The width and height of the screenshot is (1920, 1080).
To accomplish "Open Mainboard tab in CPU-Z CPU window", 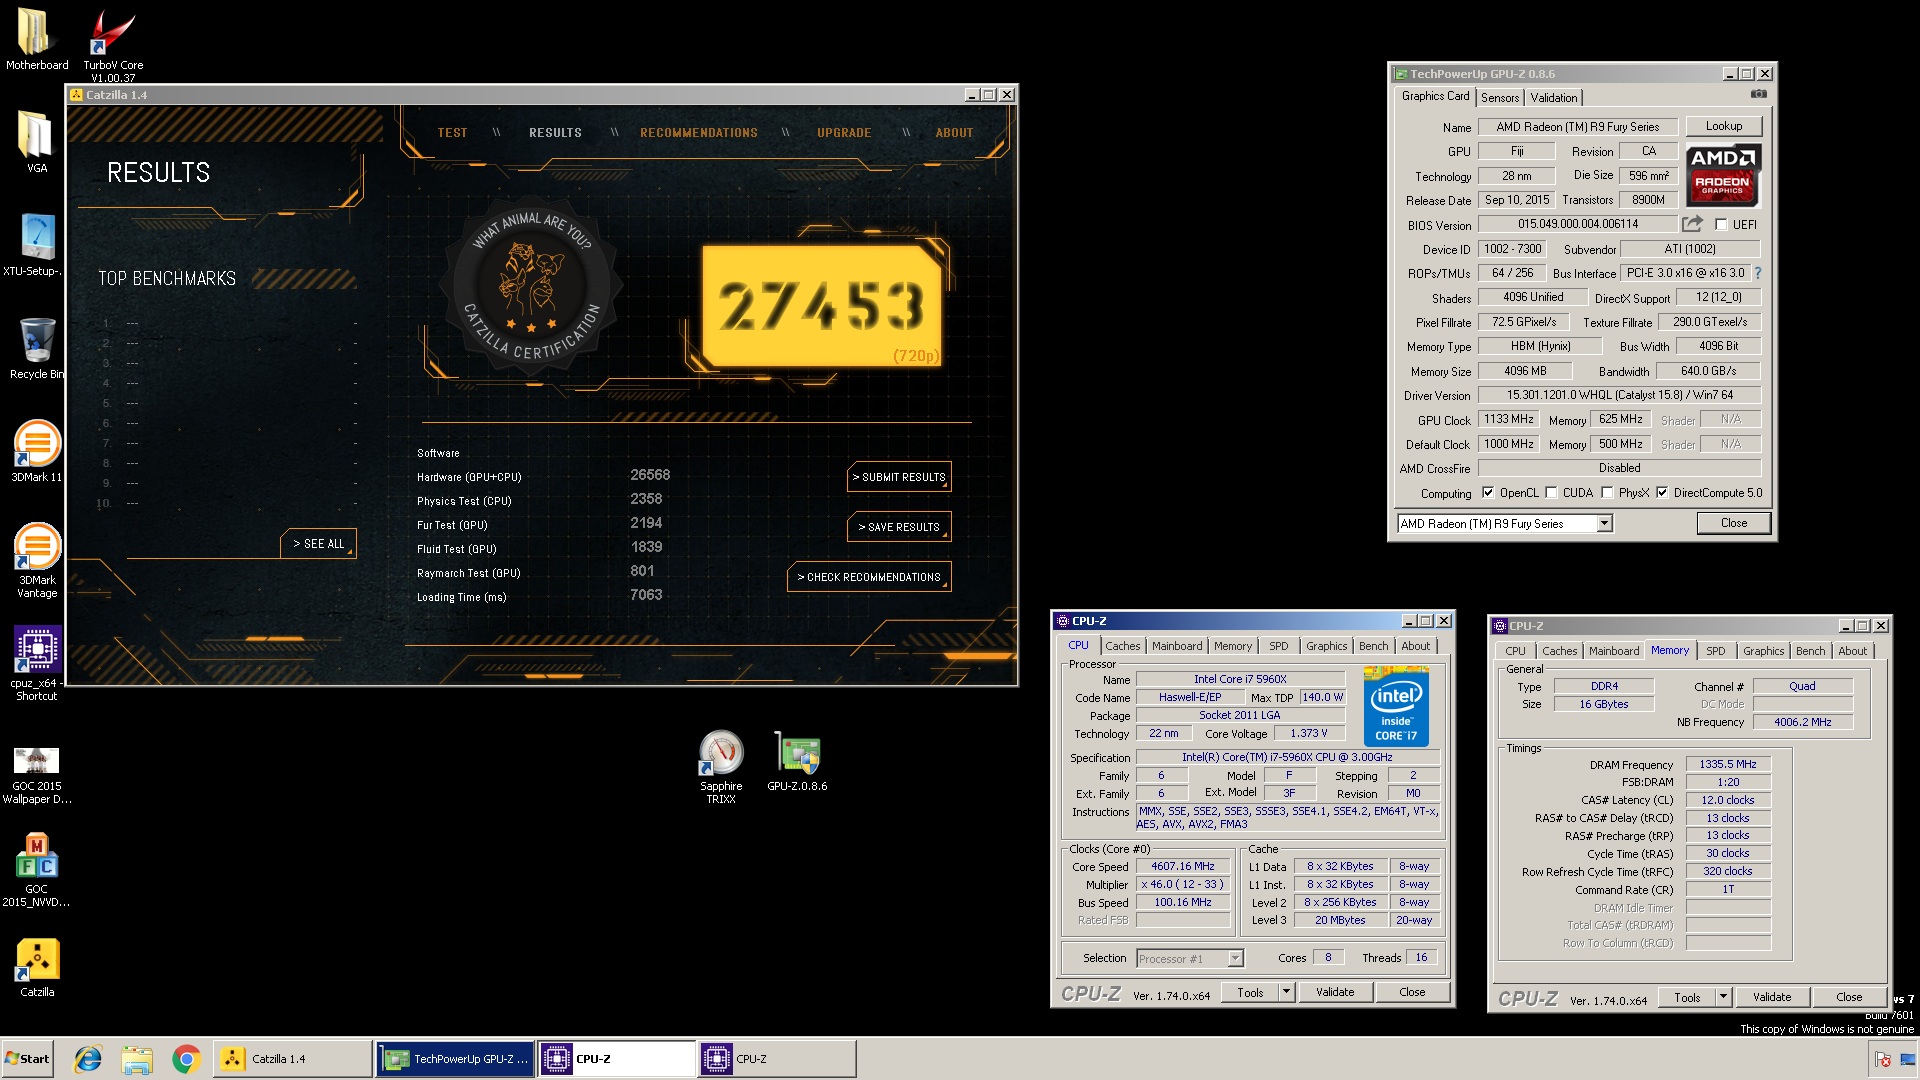I will 1177,646.
